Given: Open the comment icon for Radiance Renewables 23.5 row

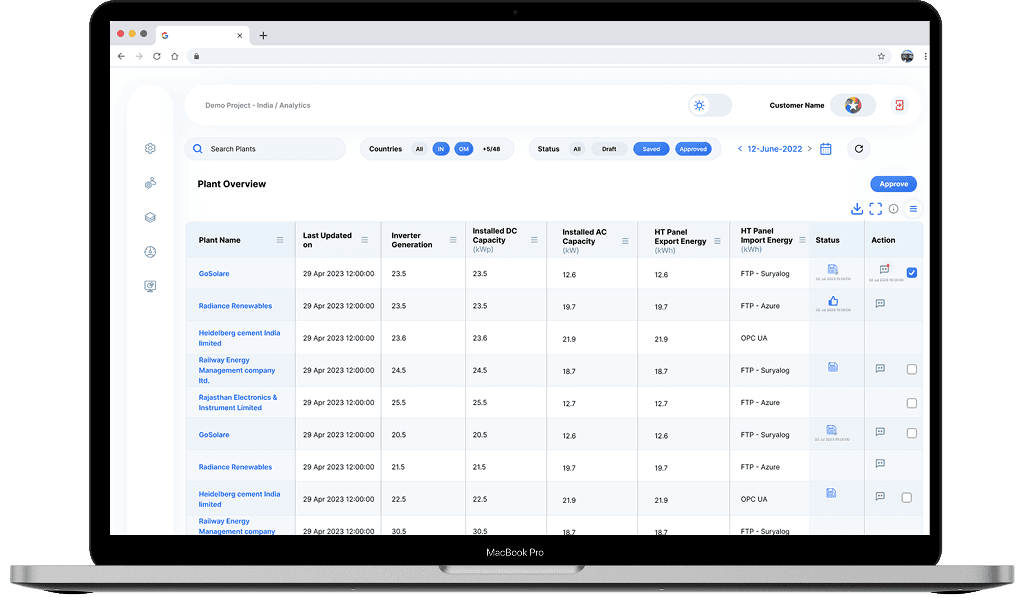Looking at the screenshot, I should (880, 303).
